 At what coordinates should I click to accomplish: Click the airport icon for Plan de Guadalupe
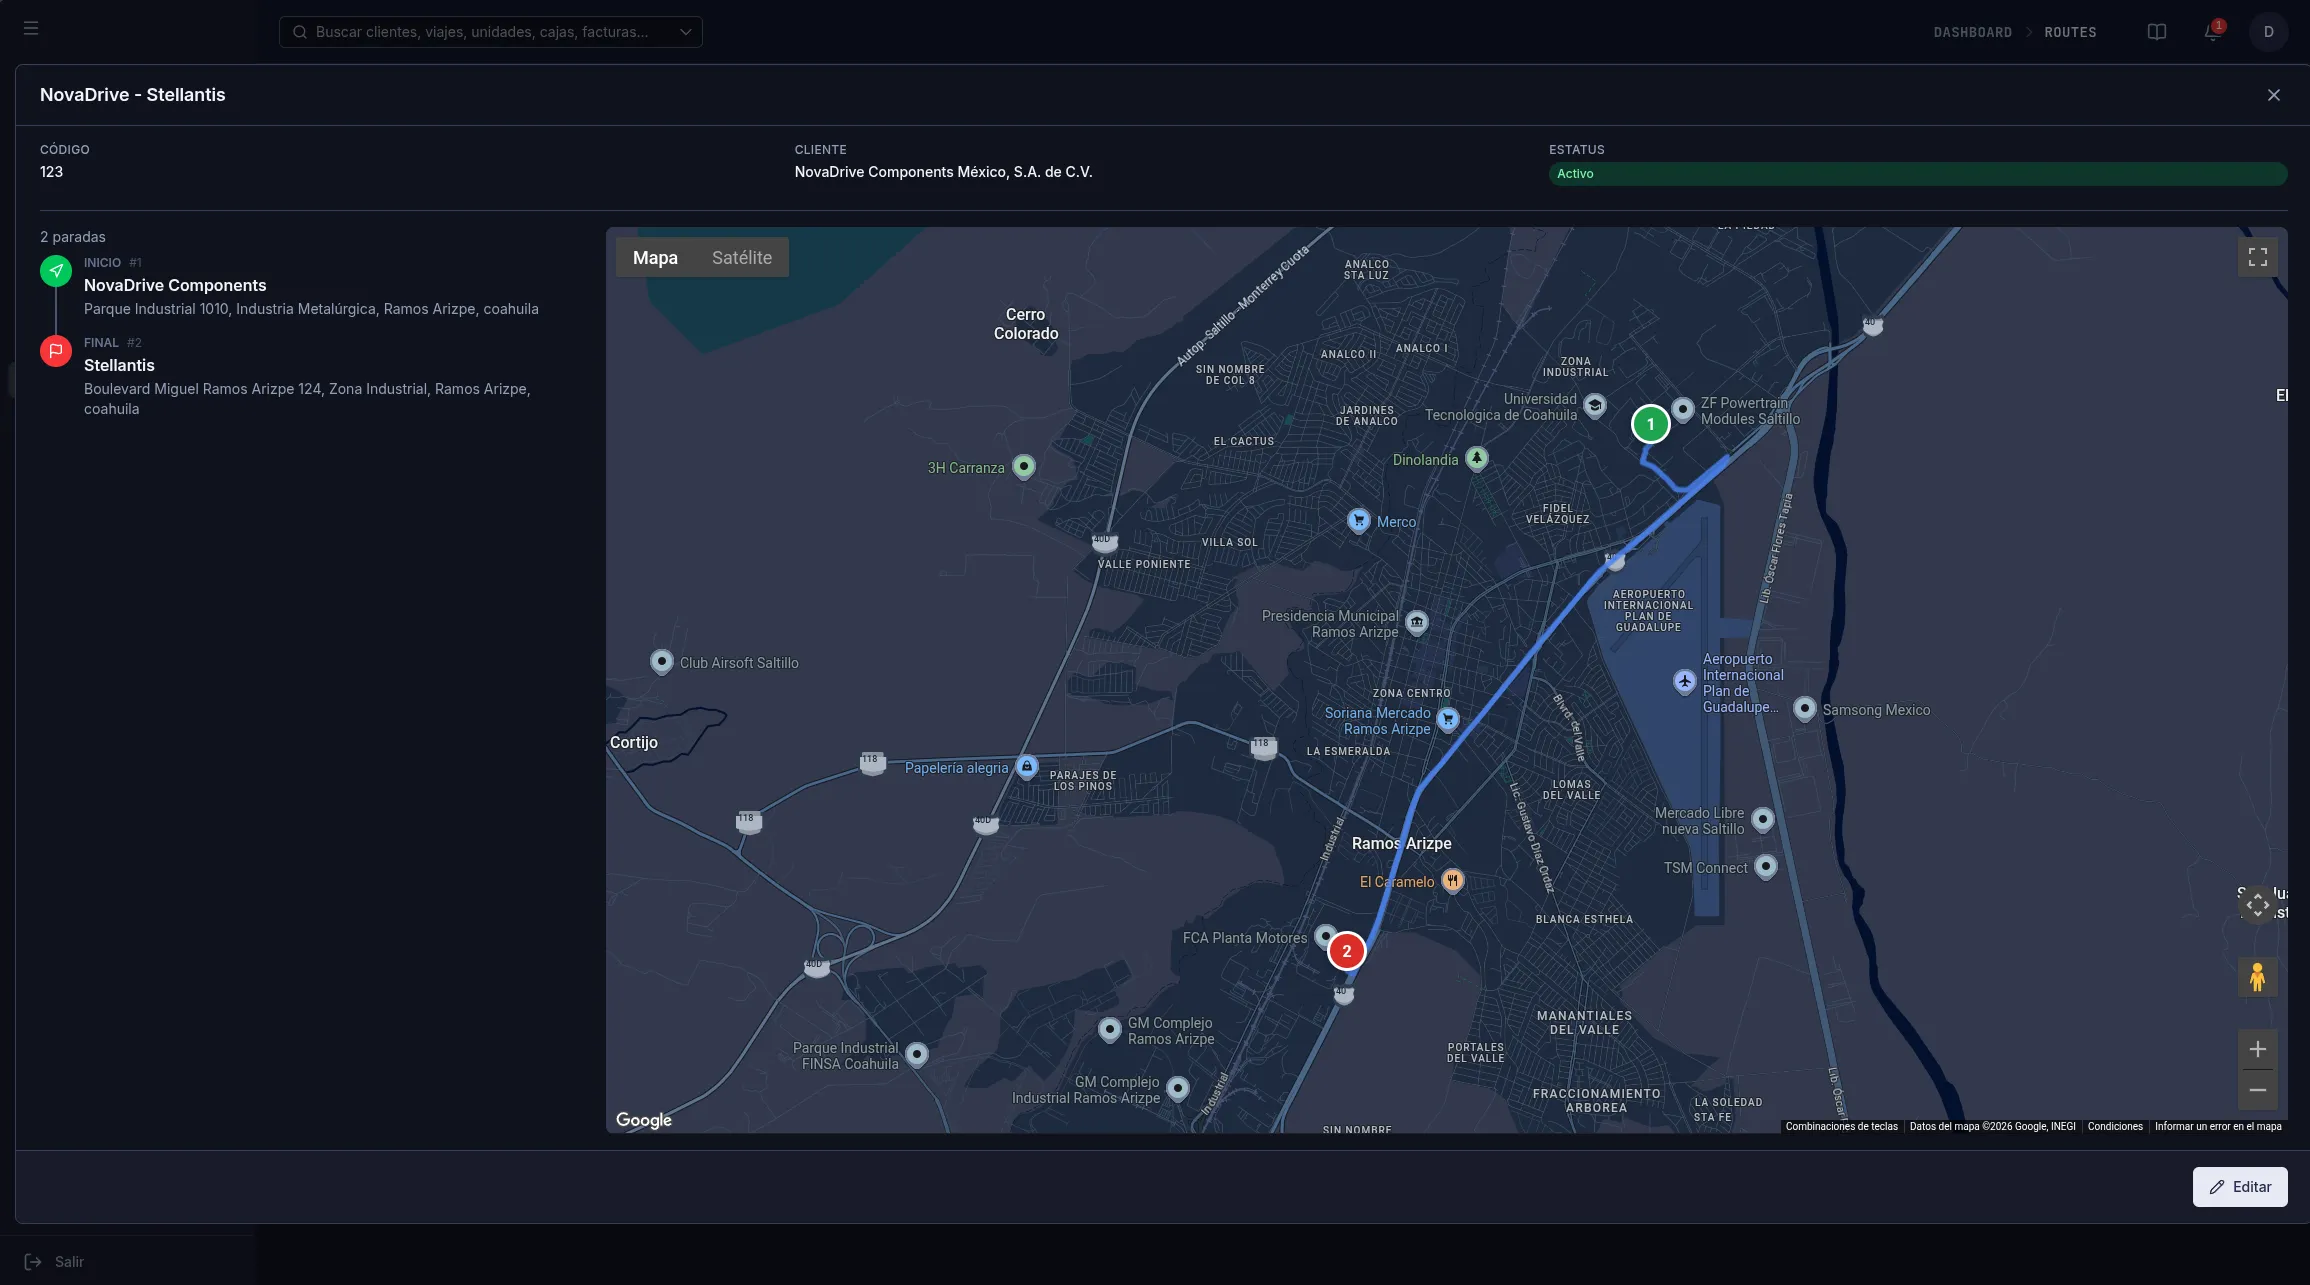click(x=1684, y=682)
